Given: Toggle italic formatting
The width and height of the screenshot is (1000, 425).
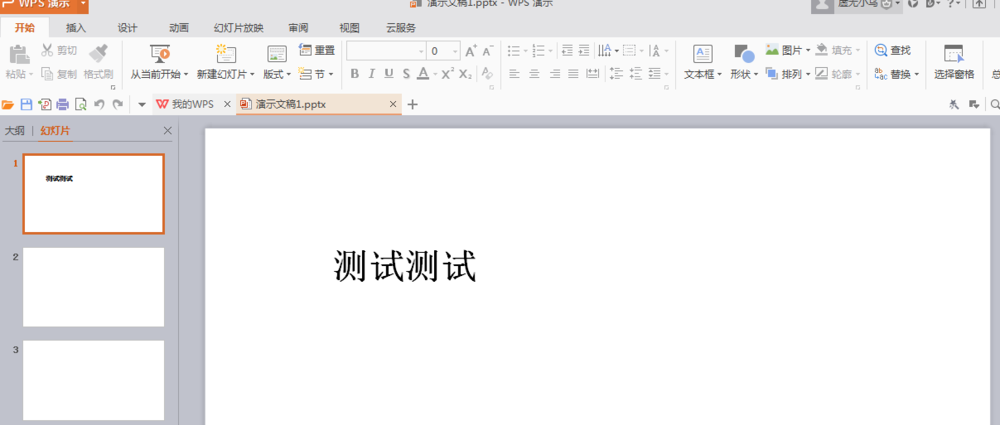Looking at the screenshot, I should pyautogui.click(x=371, y=74).
